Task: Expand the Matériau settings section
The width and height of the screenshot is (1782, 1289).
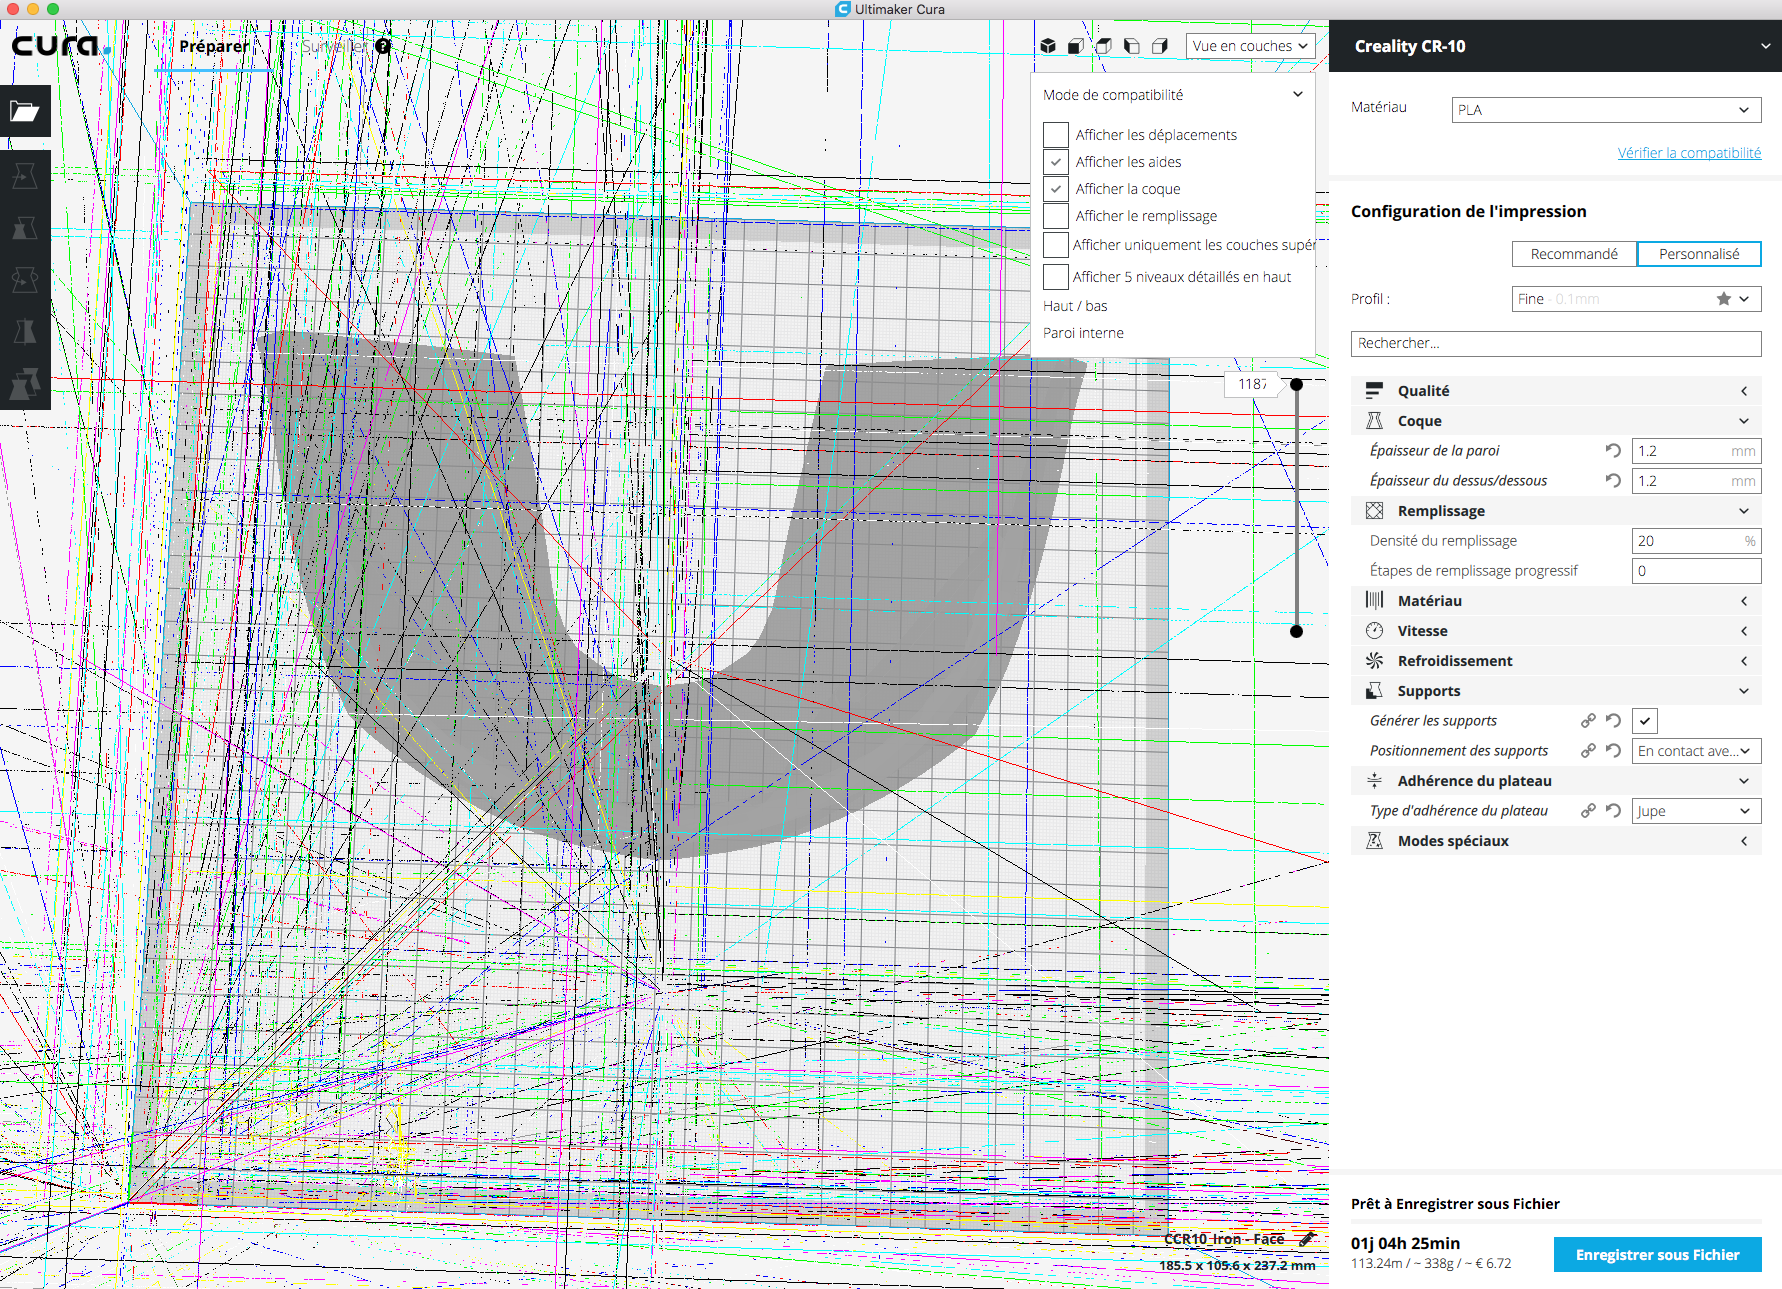Action: click(1556, 601)
